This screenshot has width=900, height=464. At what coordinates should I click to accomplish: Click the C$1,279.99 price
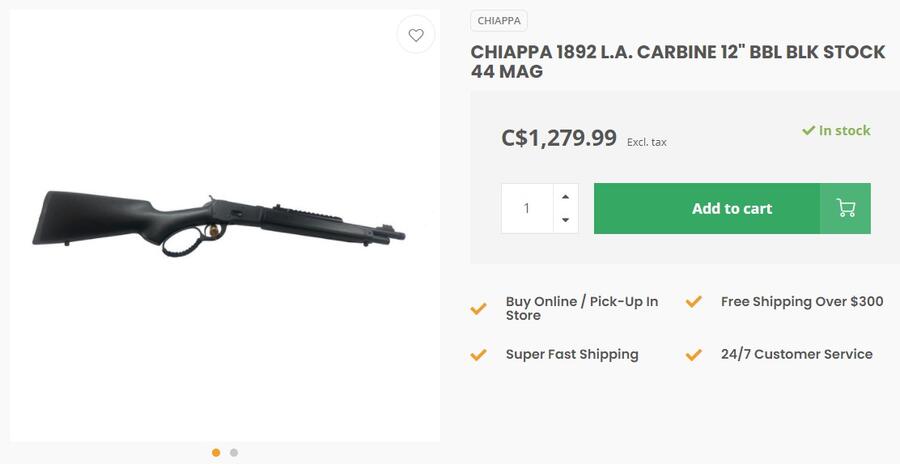pos(559,138)
